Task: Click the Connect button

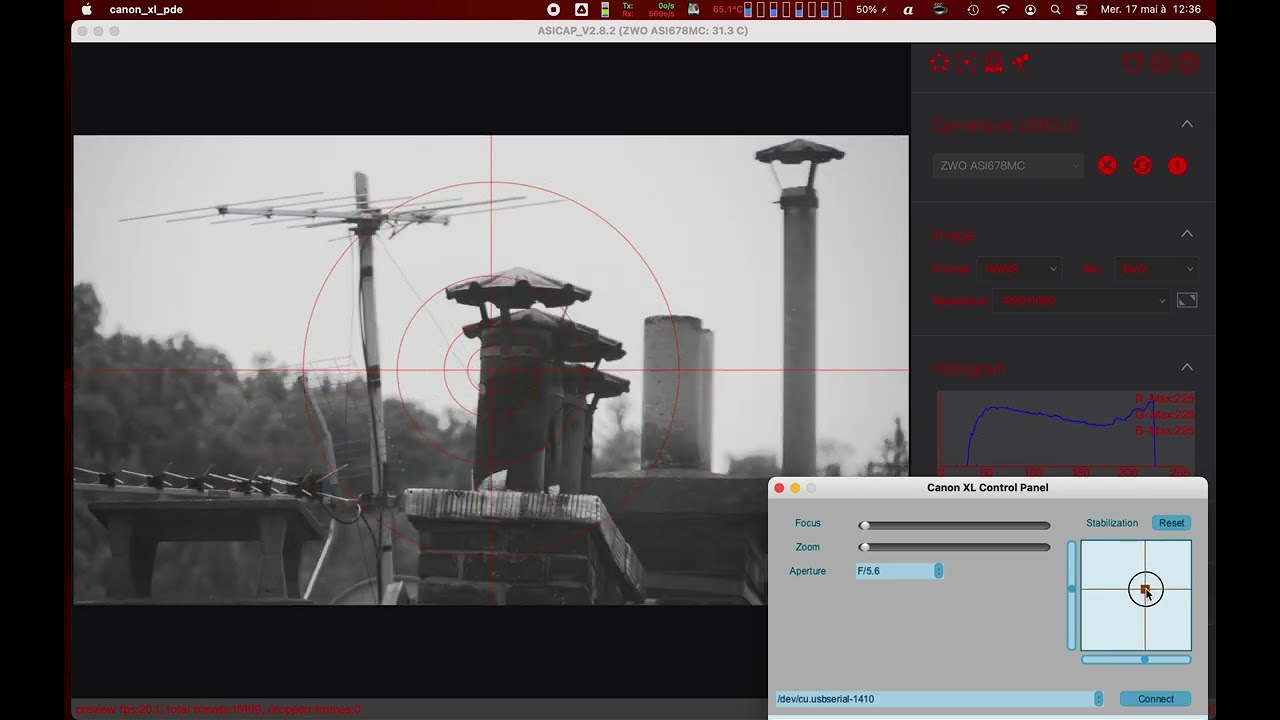Action: [x=1156, y=699]
